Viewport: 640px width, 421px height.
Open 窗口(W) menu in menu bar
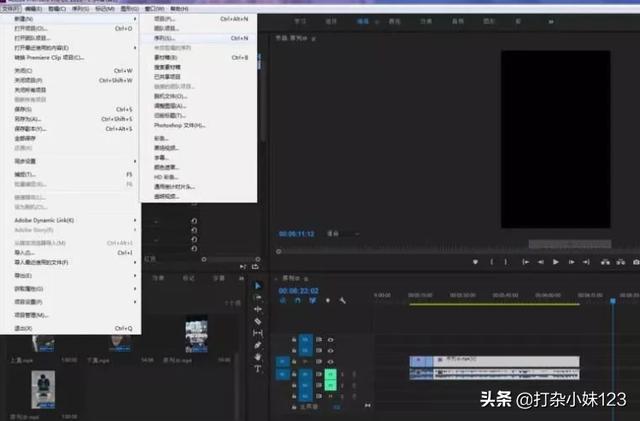(x=155, y=9)
